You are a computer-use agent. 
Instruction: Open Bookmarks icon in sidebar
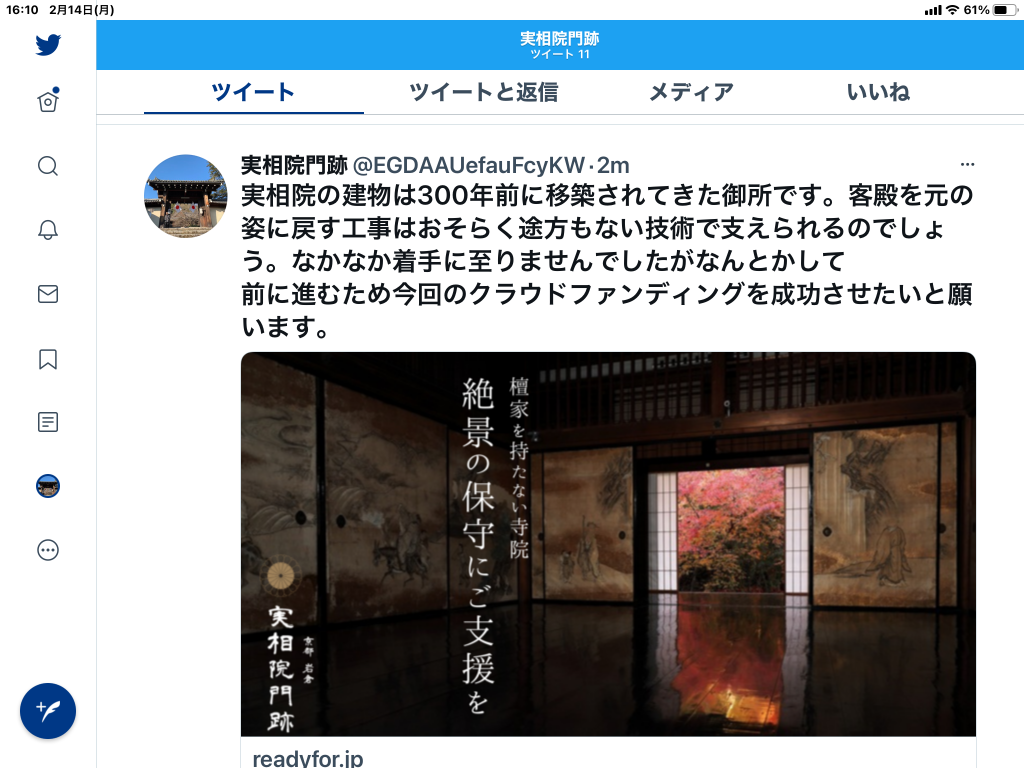(48, 359)
